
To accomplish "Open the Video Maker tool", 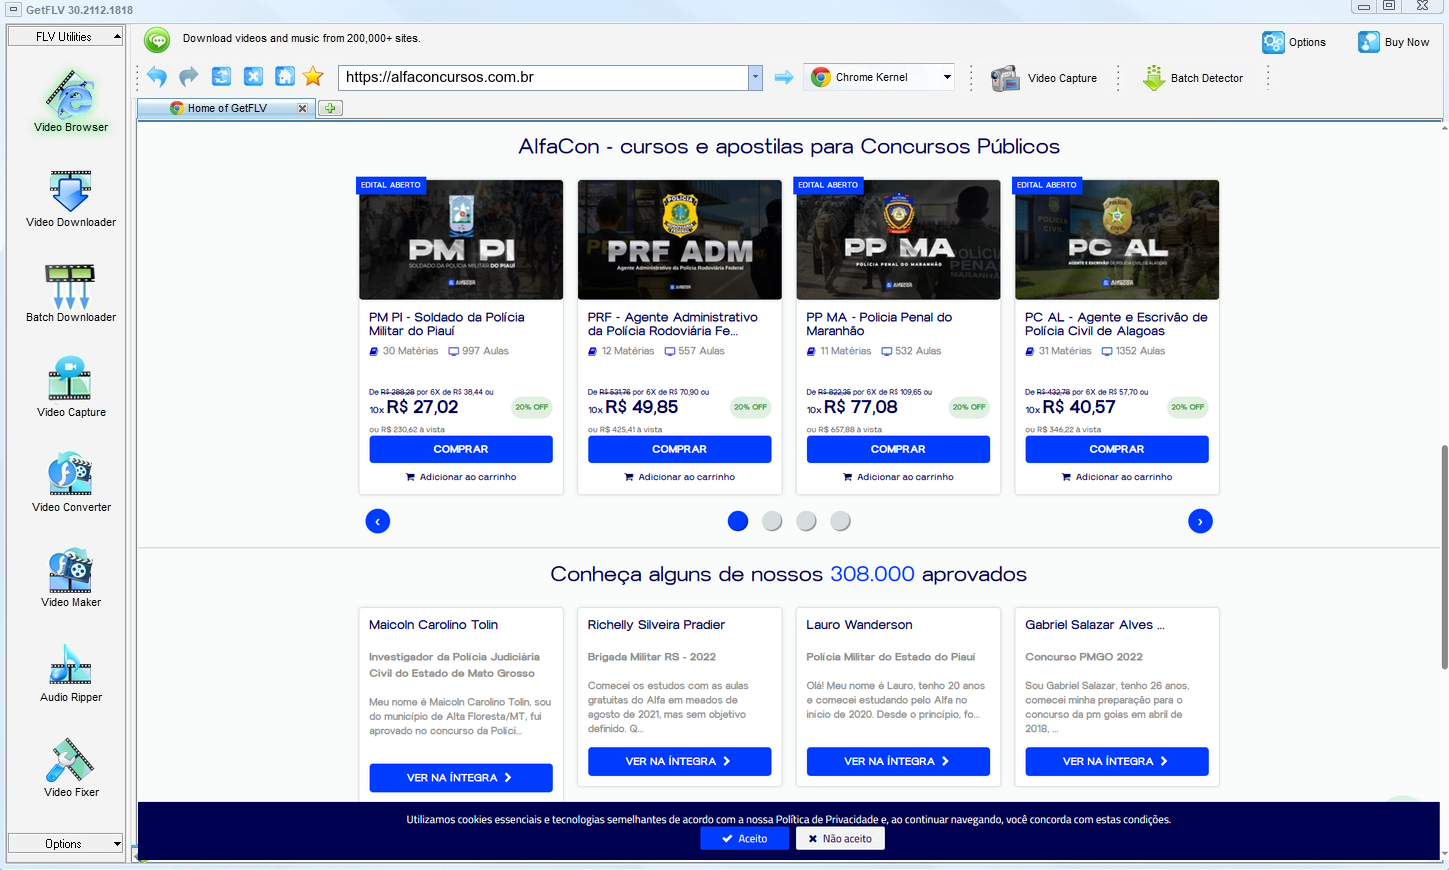I will [x=71, y=578].
